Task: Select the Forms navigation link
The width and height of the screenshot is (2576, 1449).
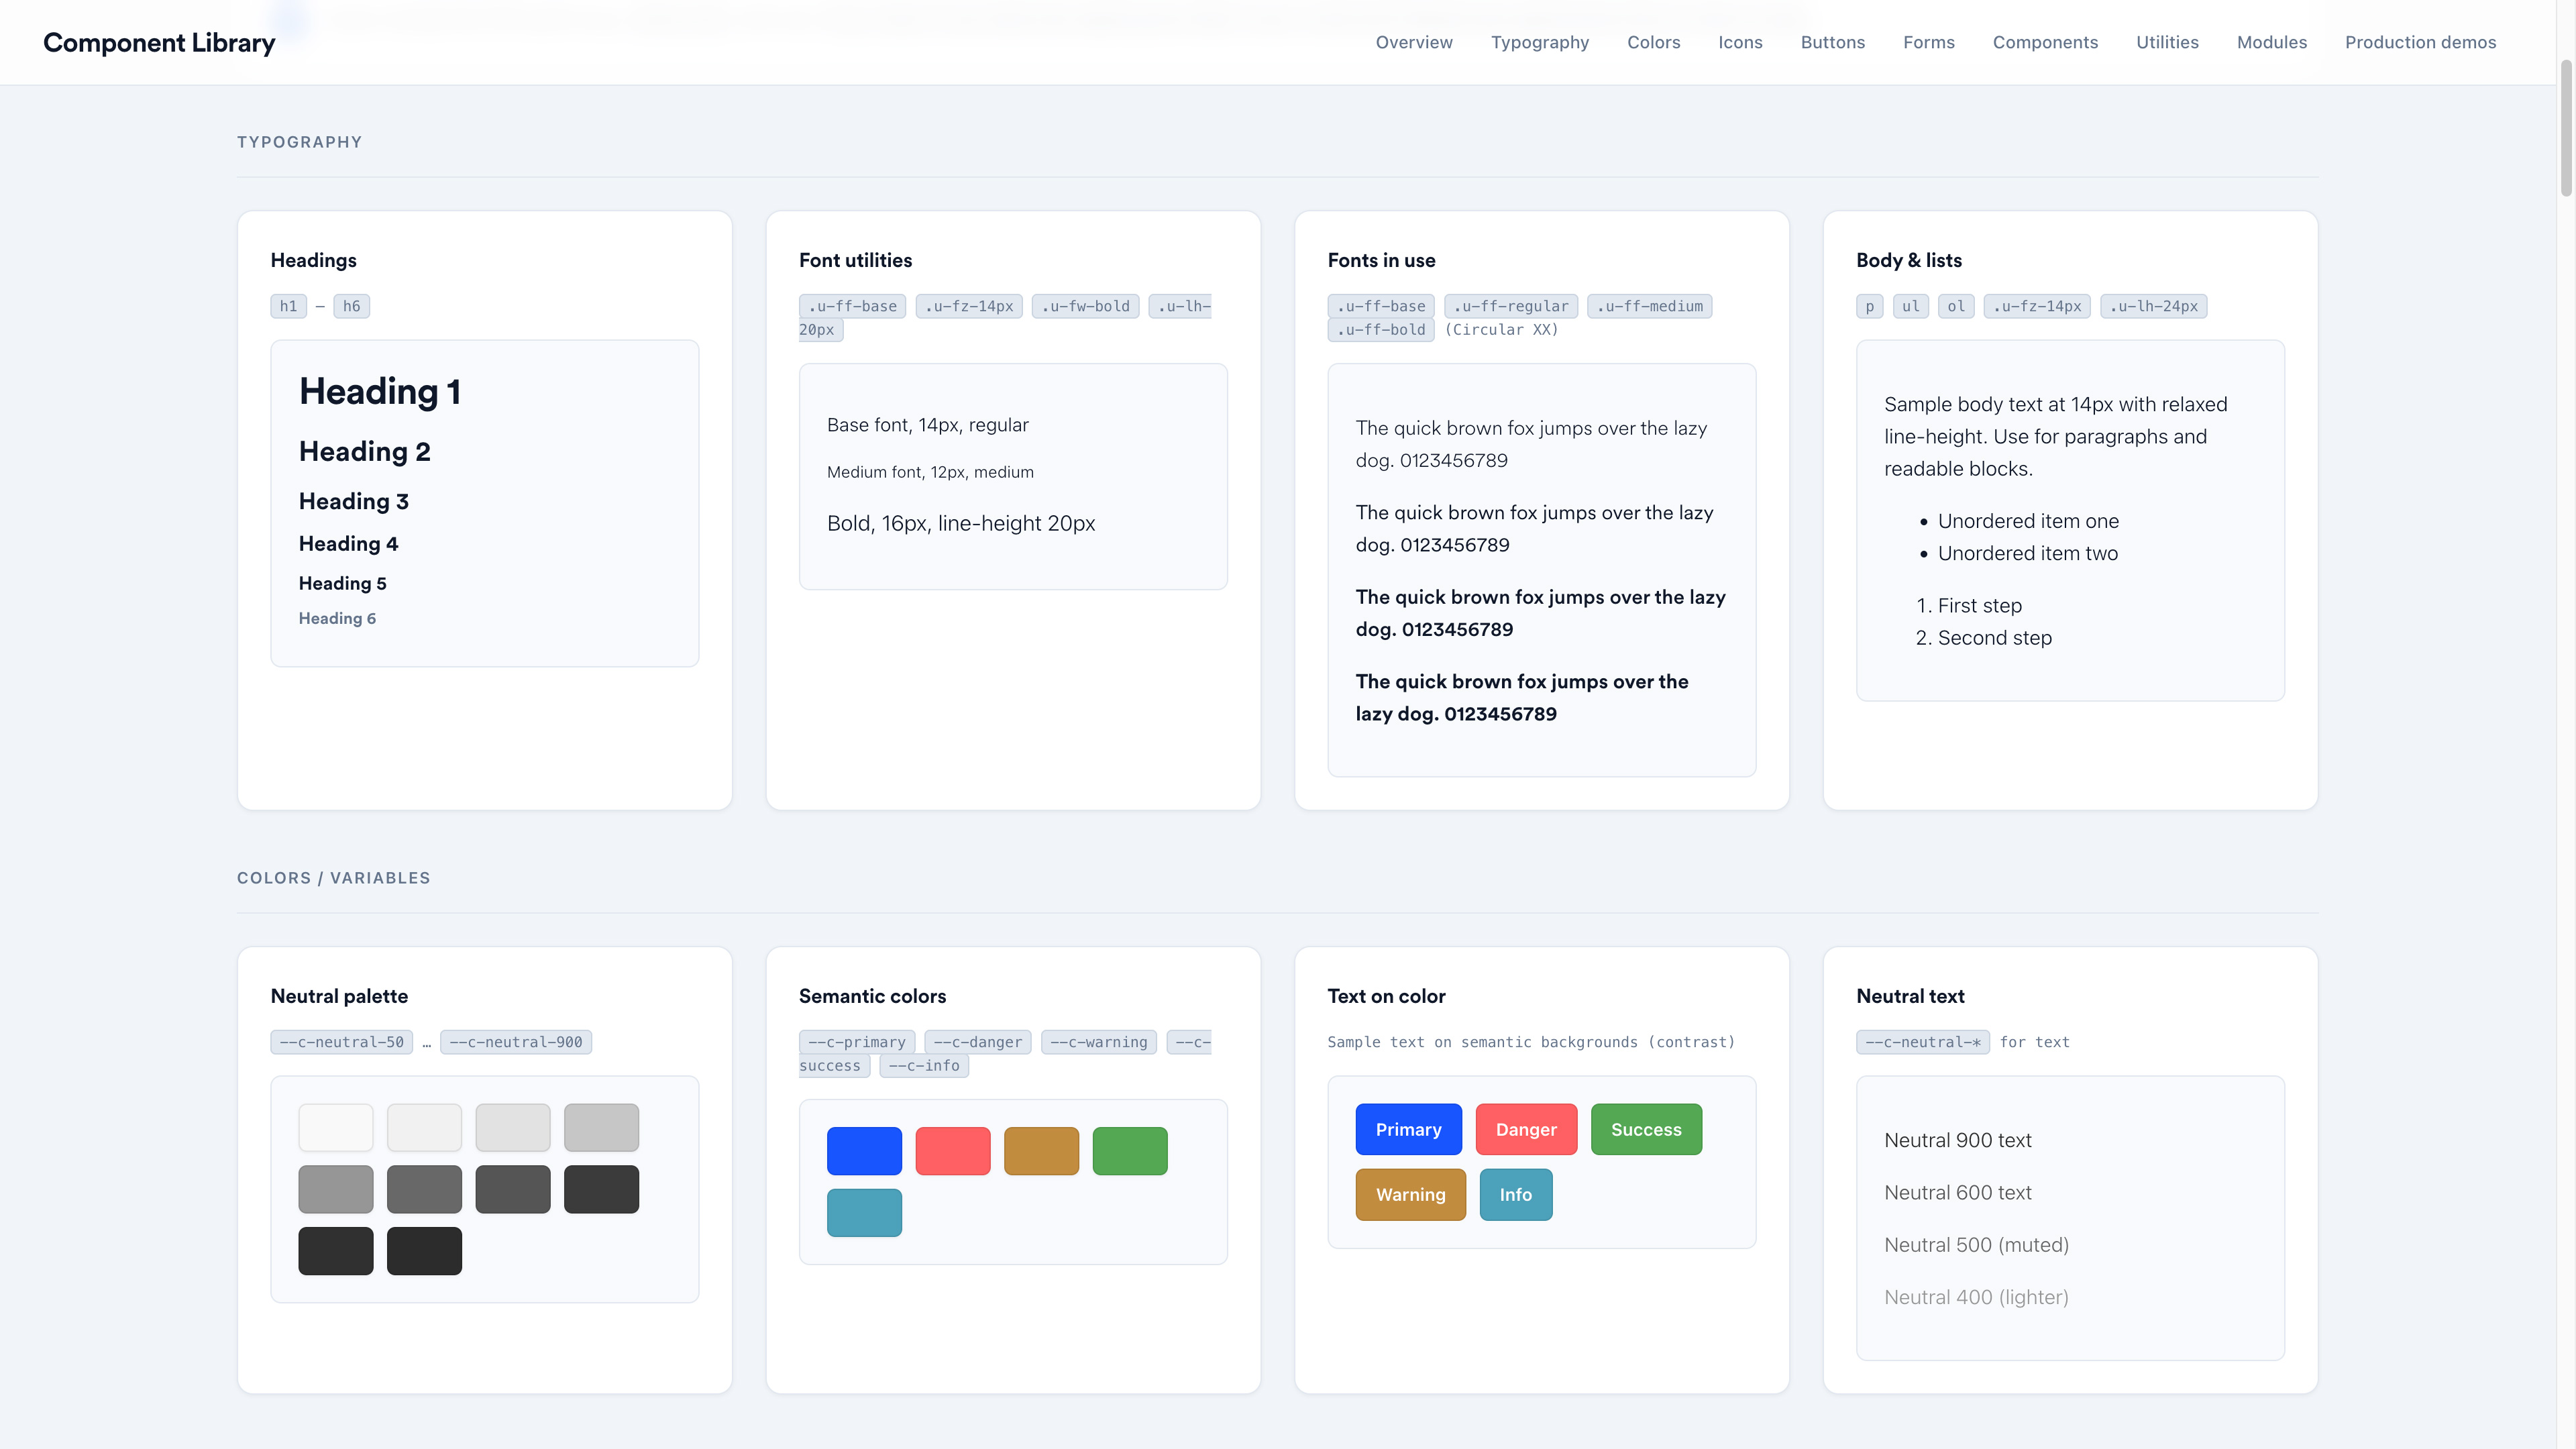Action: coord(1928,42)
